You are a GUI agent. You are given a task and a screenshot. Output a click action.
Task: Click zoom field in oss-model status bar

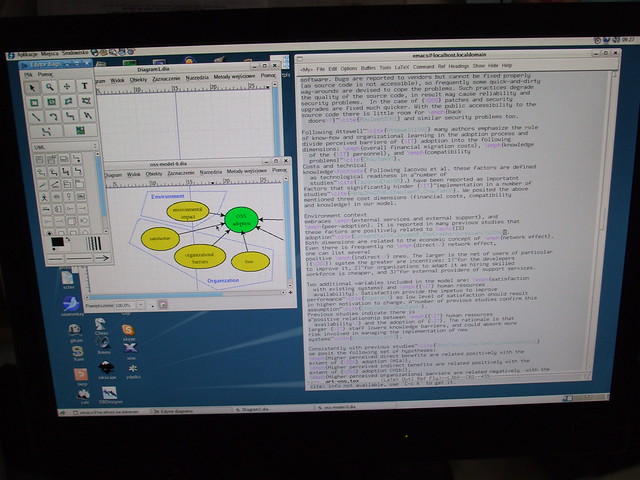(x=123, y=305)
